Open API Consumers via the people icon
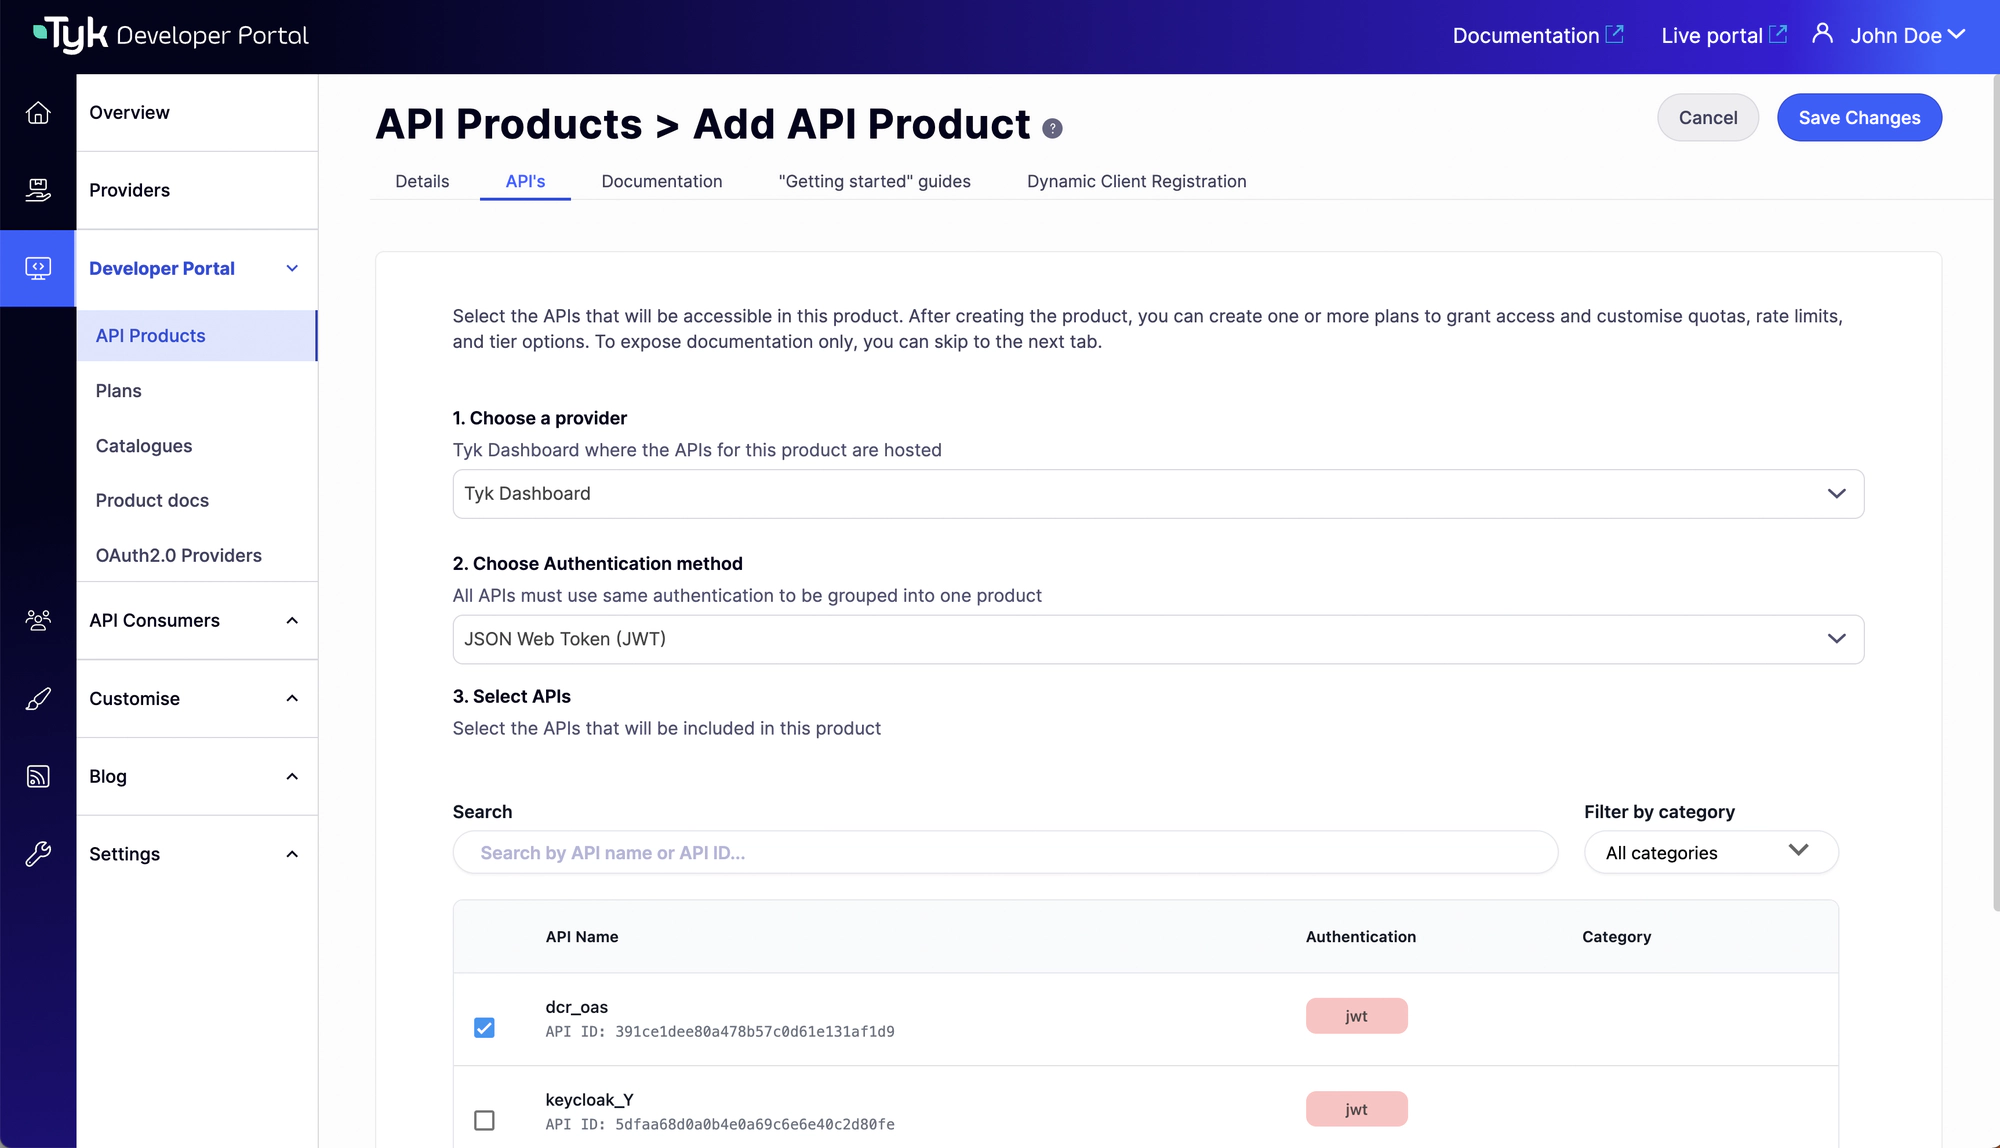Screen dimensions: 2000x1148 (38, 620)
